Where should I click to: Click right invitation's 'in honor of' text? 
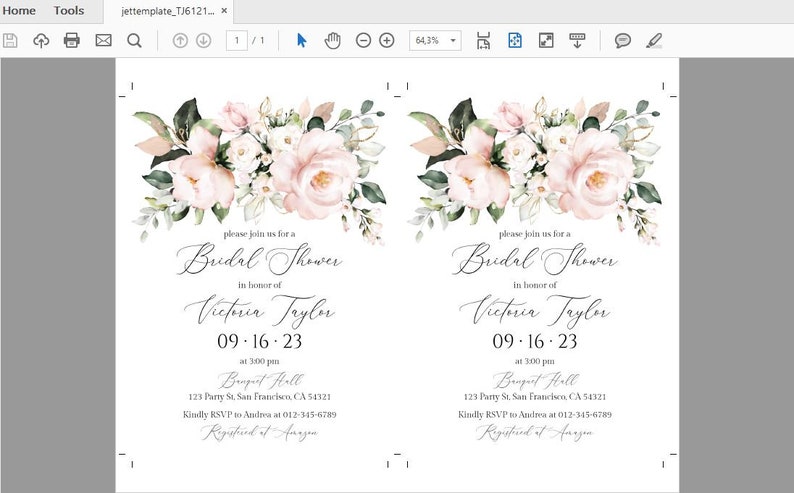(x=535, y=285)
